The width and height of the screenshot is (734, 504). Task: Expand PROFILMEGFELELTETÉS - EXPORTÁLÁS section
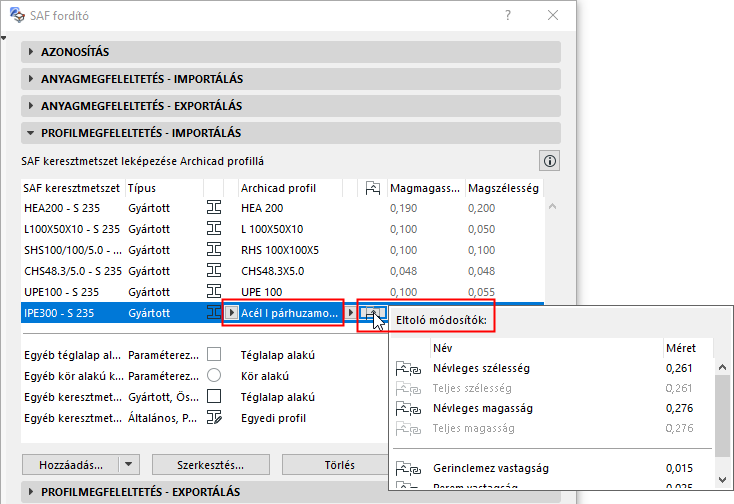click(x=291, y=492)
